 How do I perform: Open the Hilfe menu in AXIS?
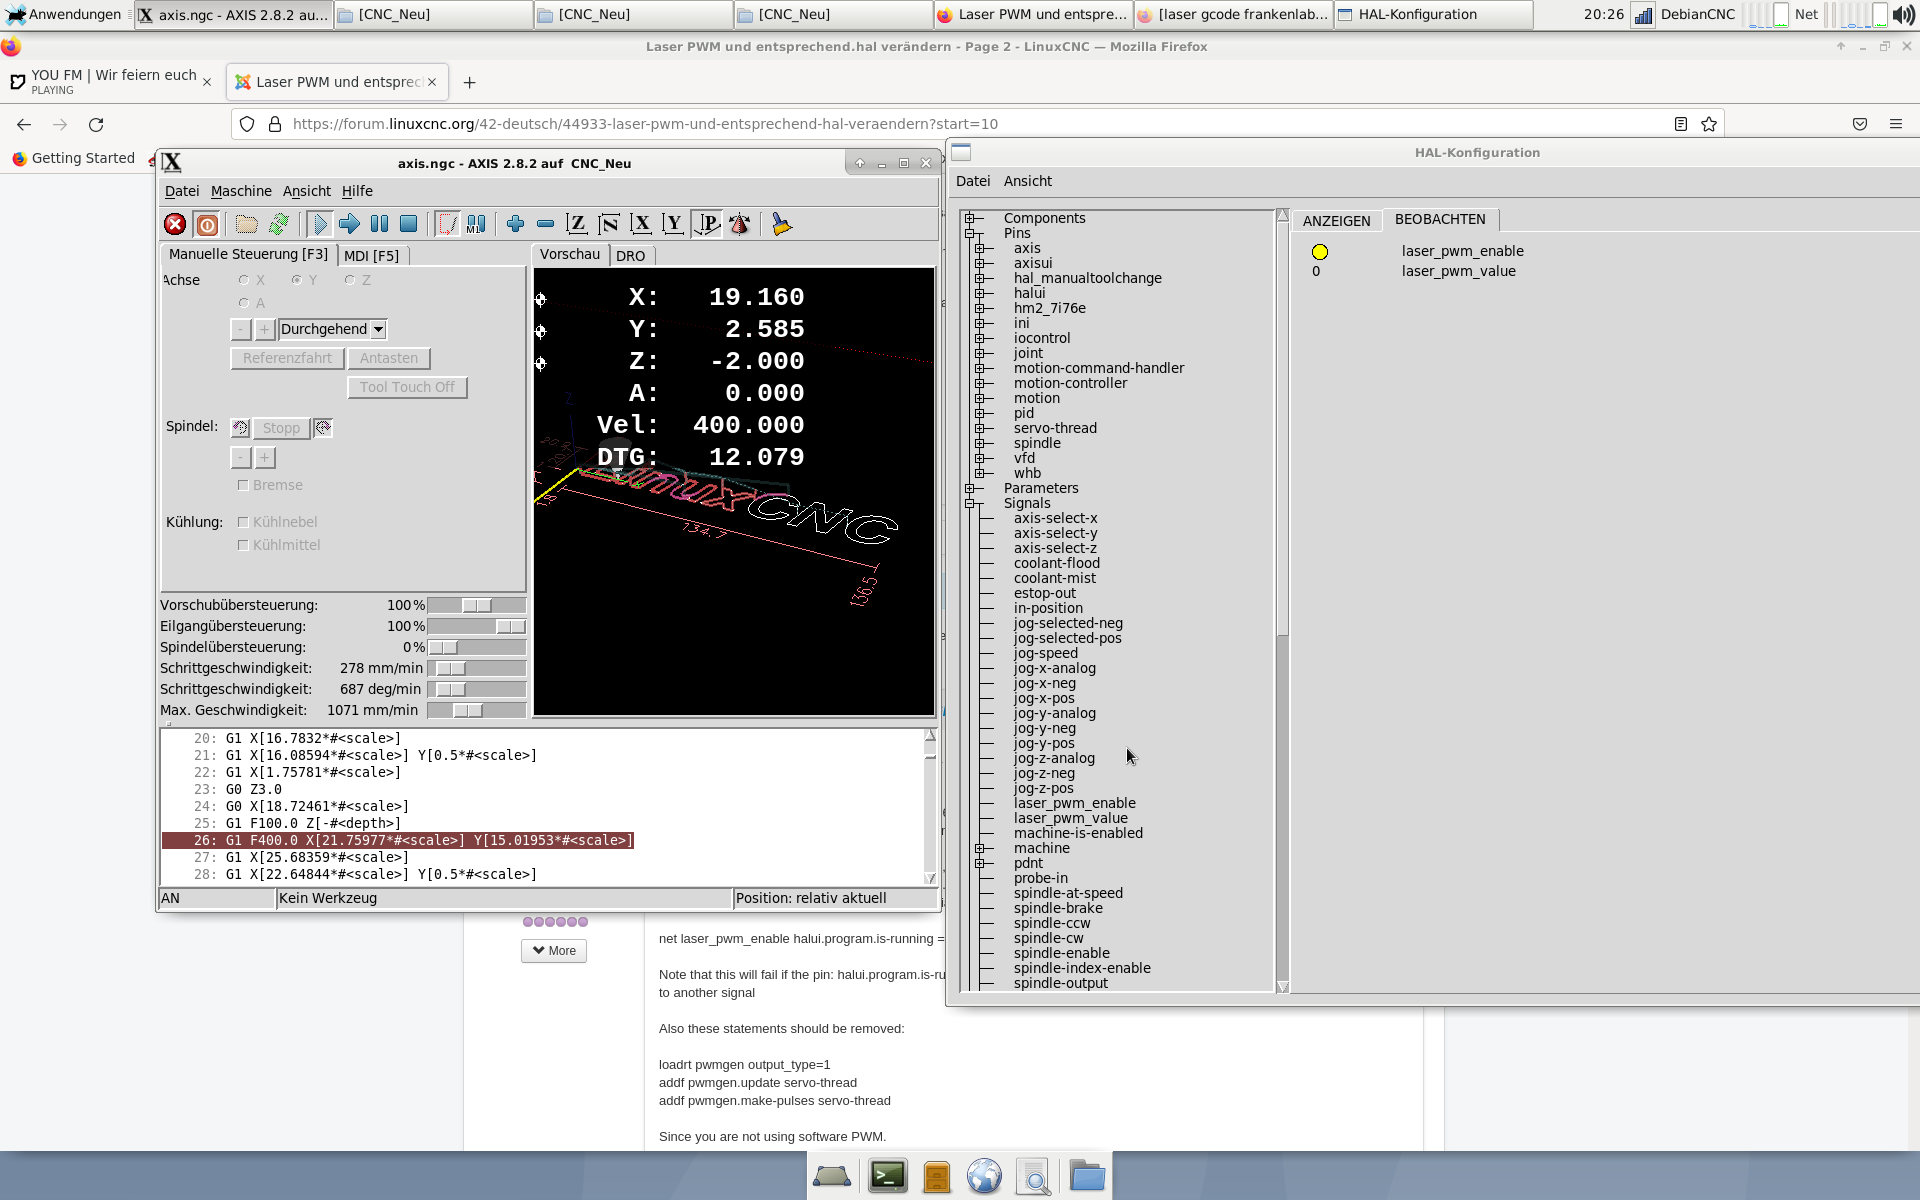pyautogui.click(x=357, y=191)
